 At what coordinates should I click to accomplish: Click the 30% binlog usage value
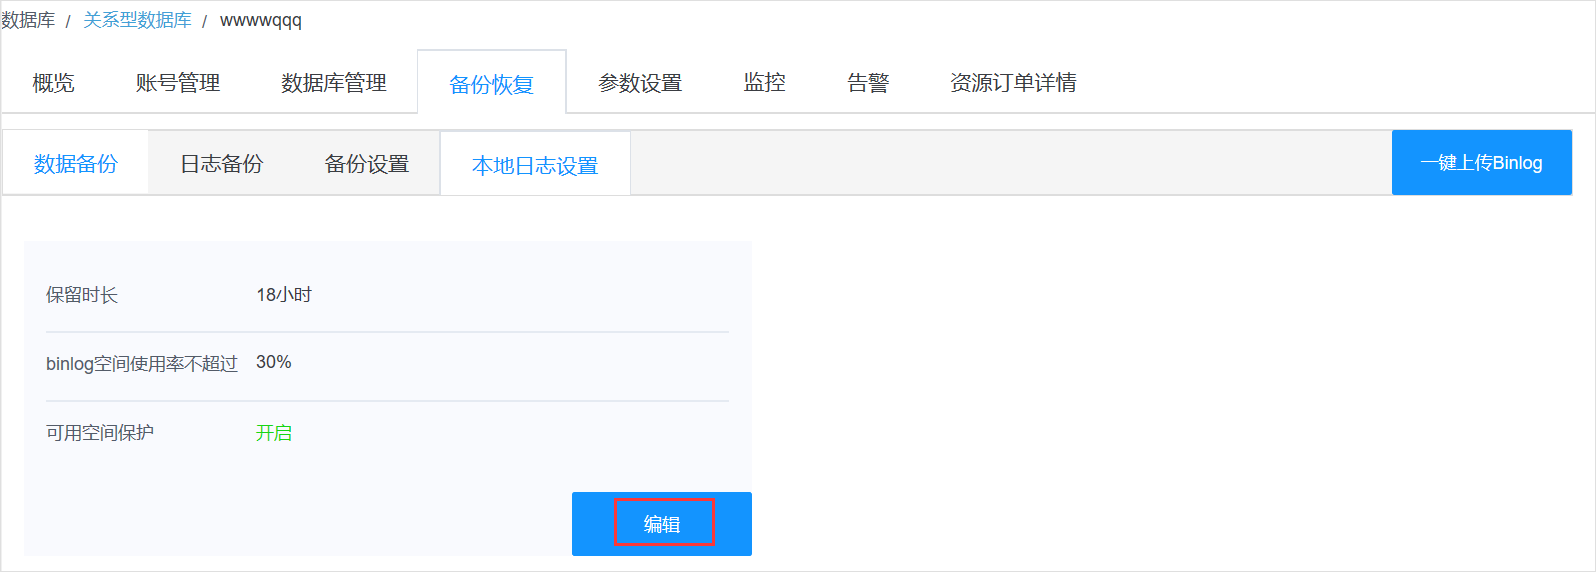click(274, 362)
